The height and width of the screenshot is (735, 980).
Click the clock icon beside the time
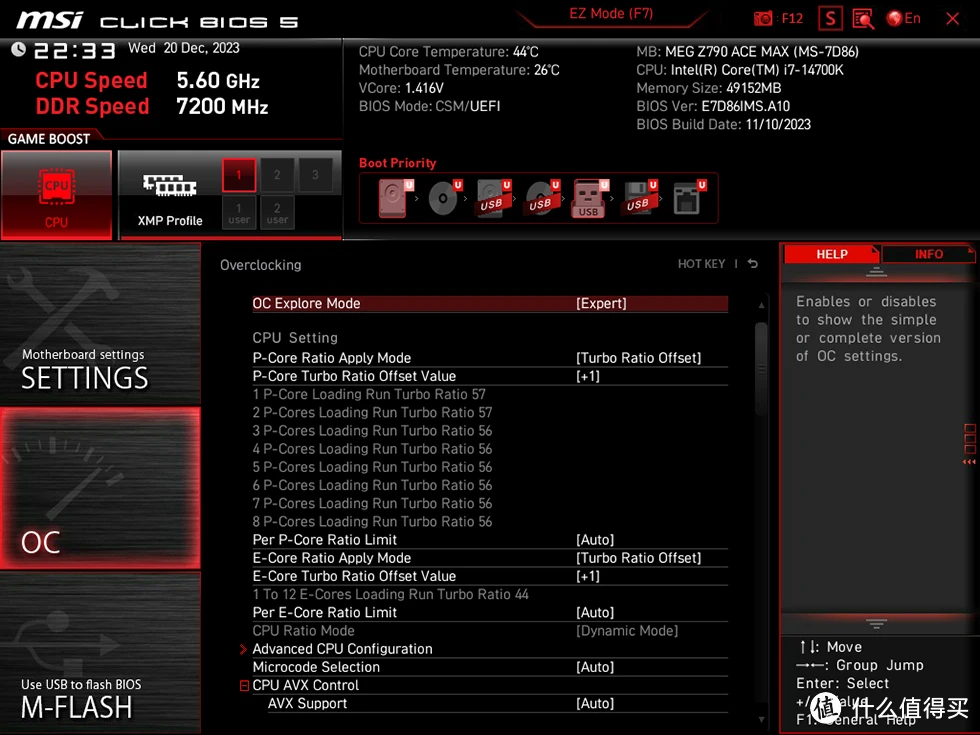pos(19,49)
